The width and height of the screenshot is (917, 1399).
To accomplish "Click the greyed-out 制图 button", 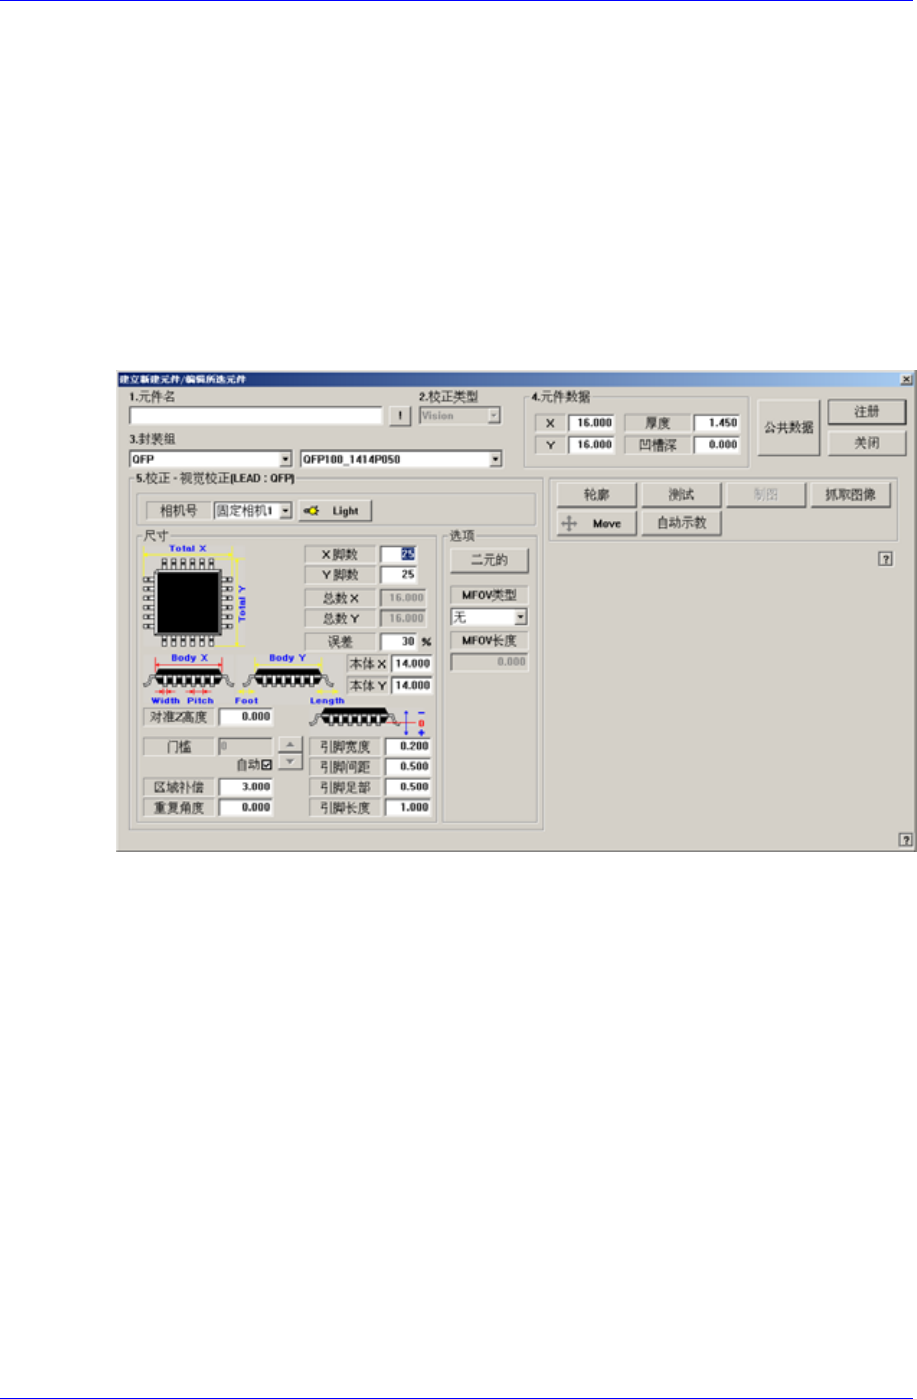I will pos(766,495).
